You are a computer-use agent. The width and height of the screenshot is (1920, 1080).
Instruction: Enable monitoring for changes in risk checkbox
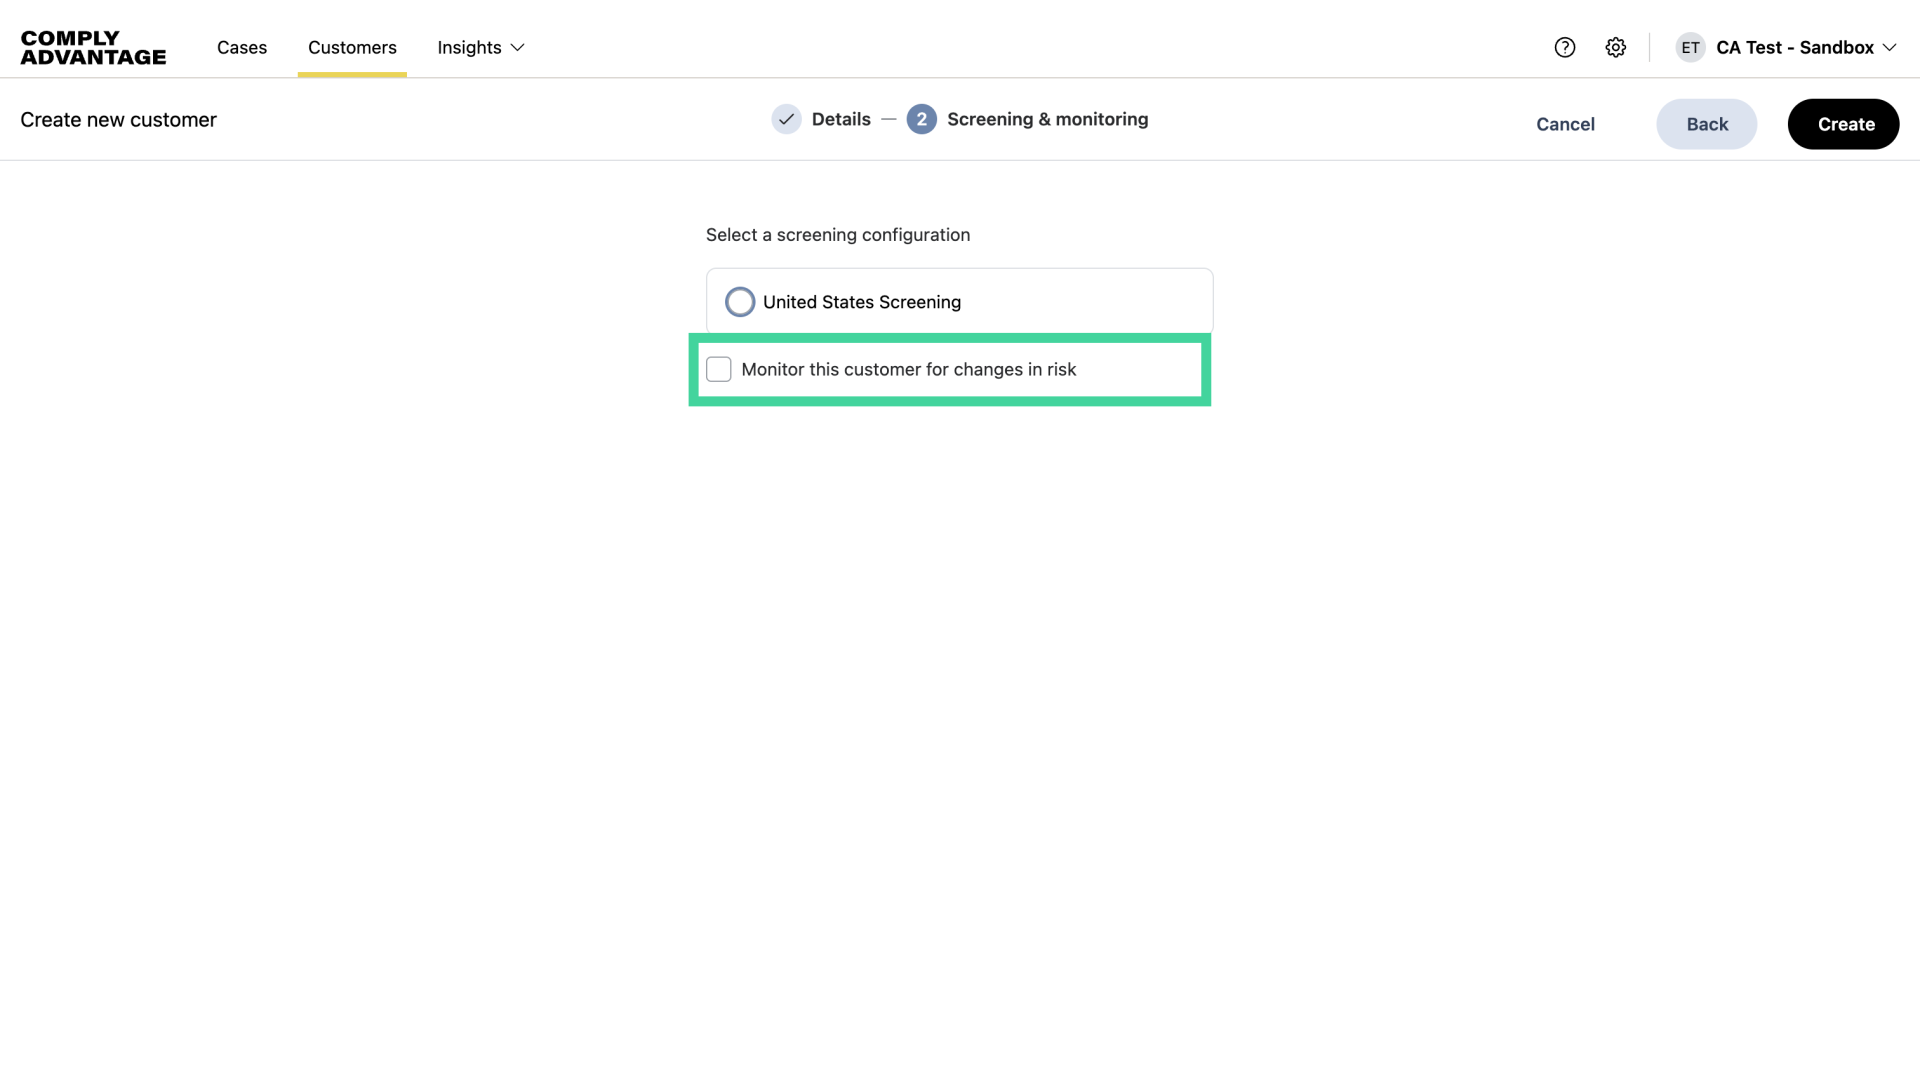click(719, 369)
